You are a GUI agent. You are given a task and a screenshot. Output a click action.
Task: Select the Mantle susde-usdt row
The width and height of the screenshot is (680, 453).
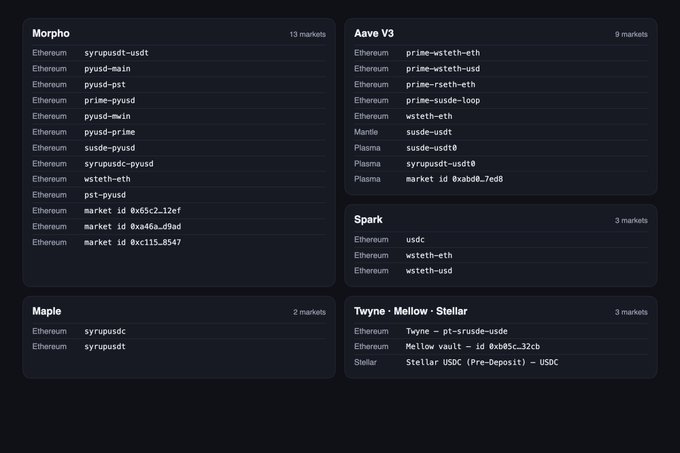click(501, 132)
